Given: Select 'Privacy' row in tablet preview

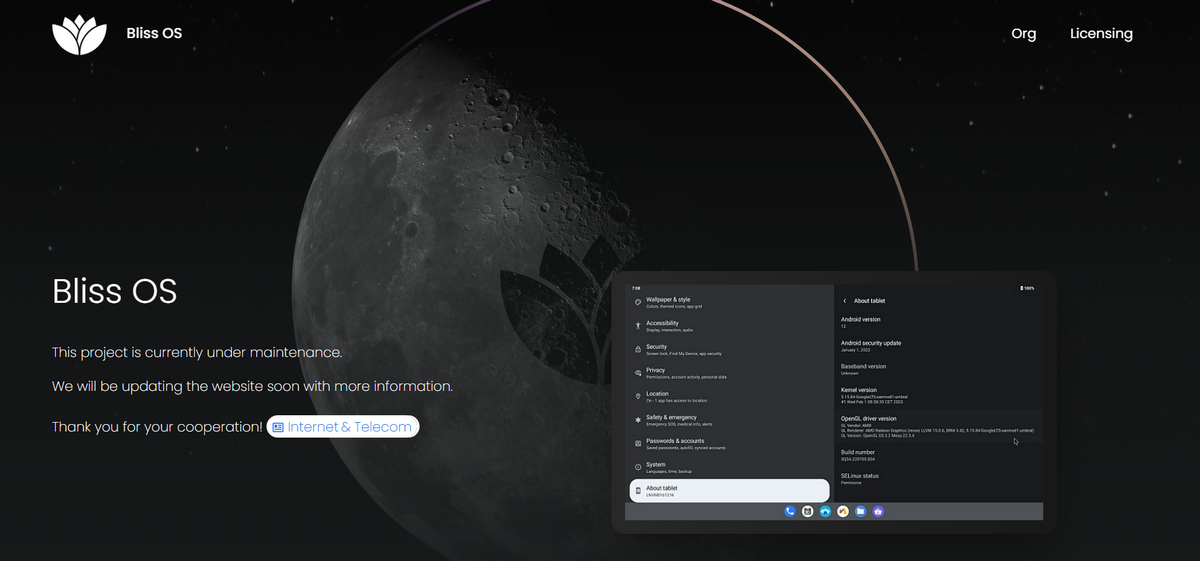Looking at the screenshot, I should pyautogui.click(x=729, y=372).
